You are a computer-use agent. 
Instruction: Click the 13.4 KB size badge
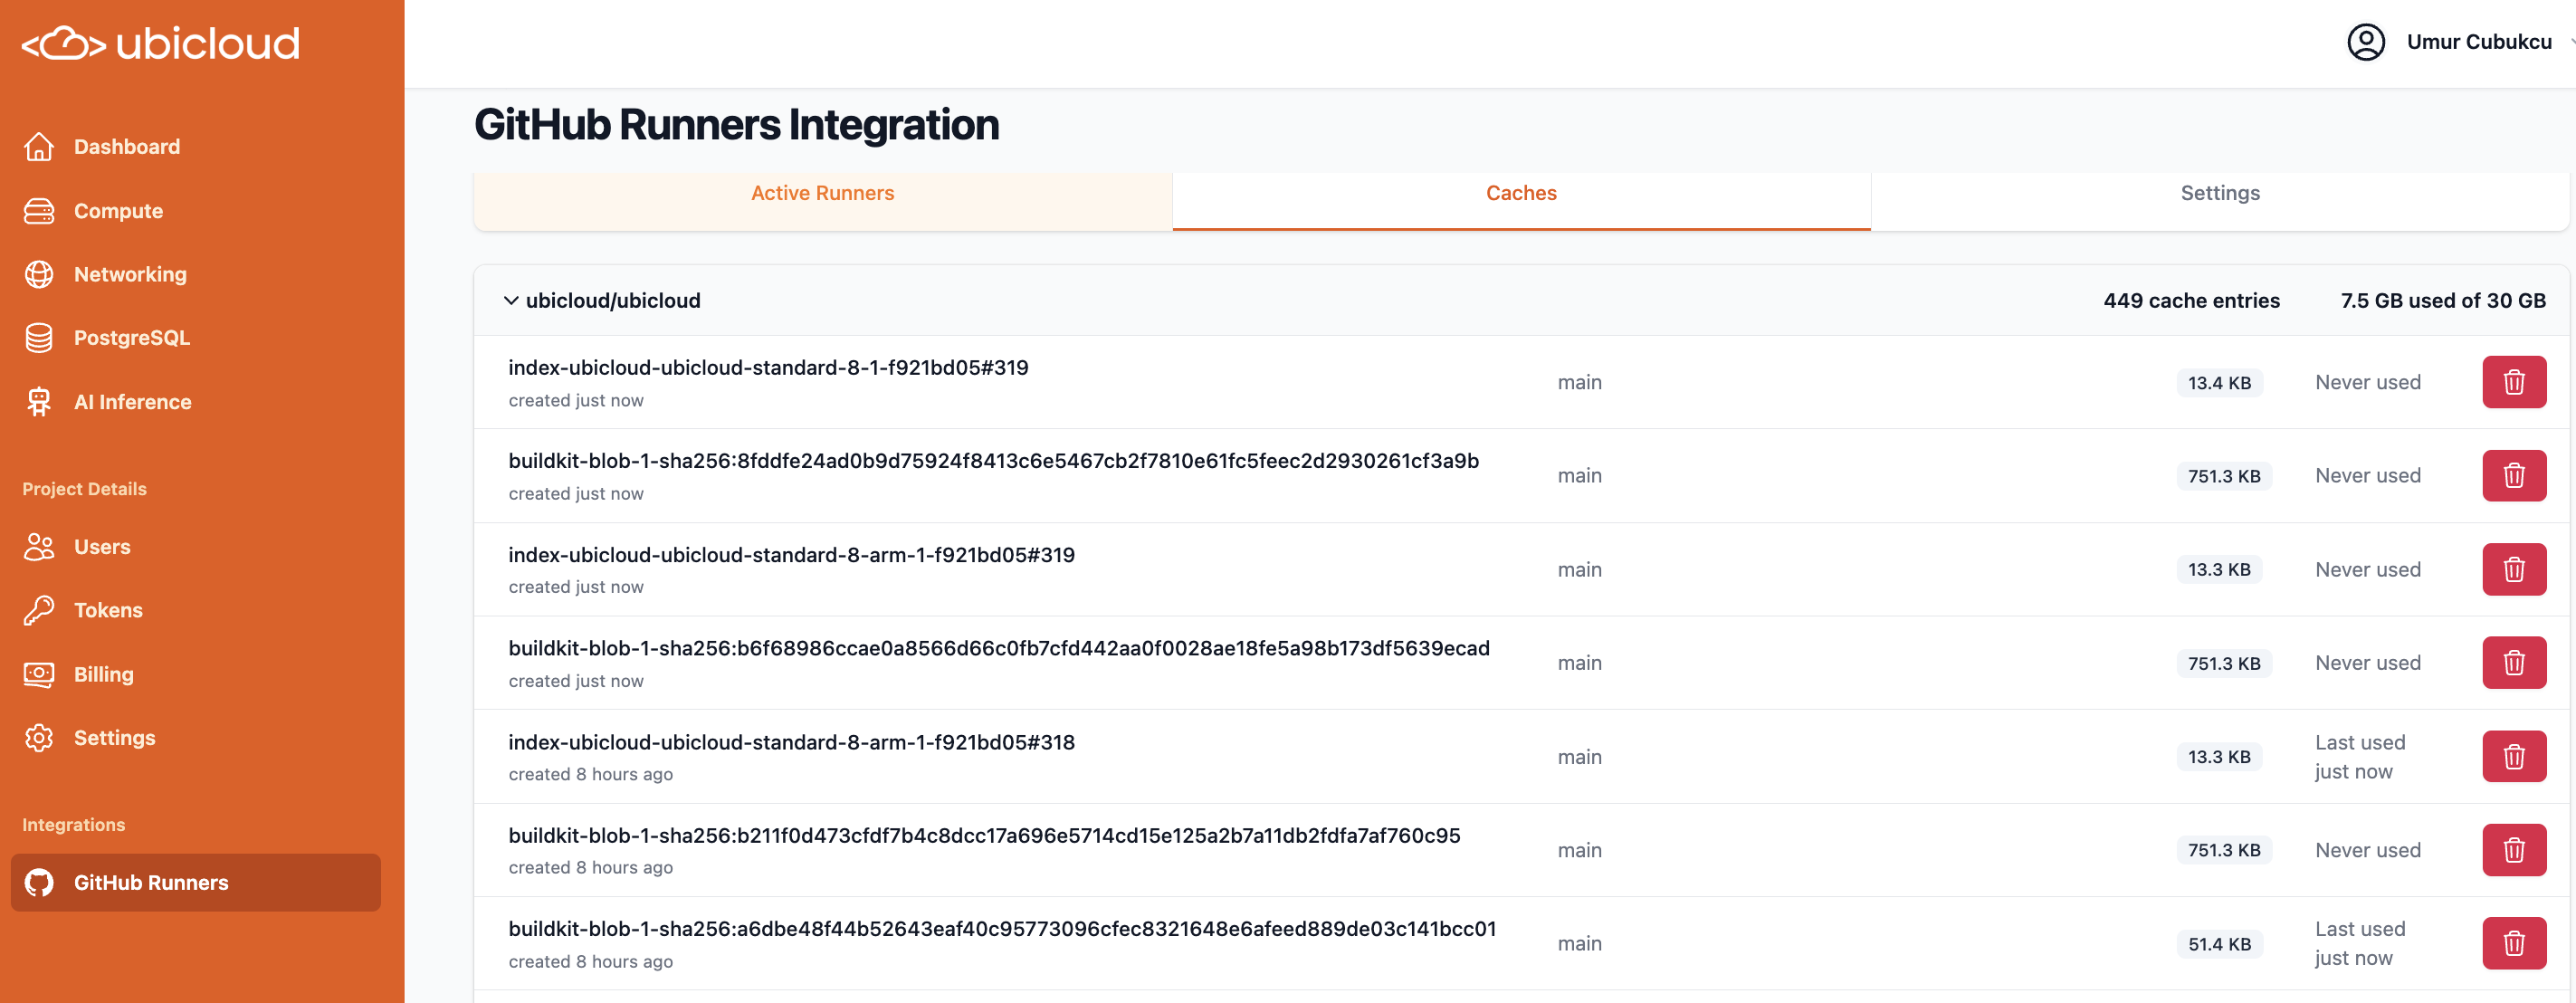2219,382
